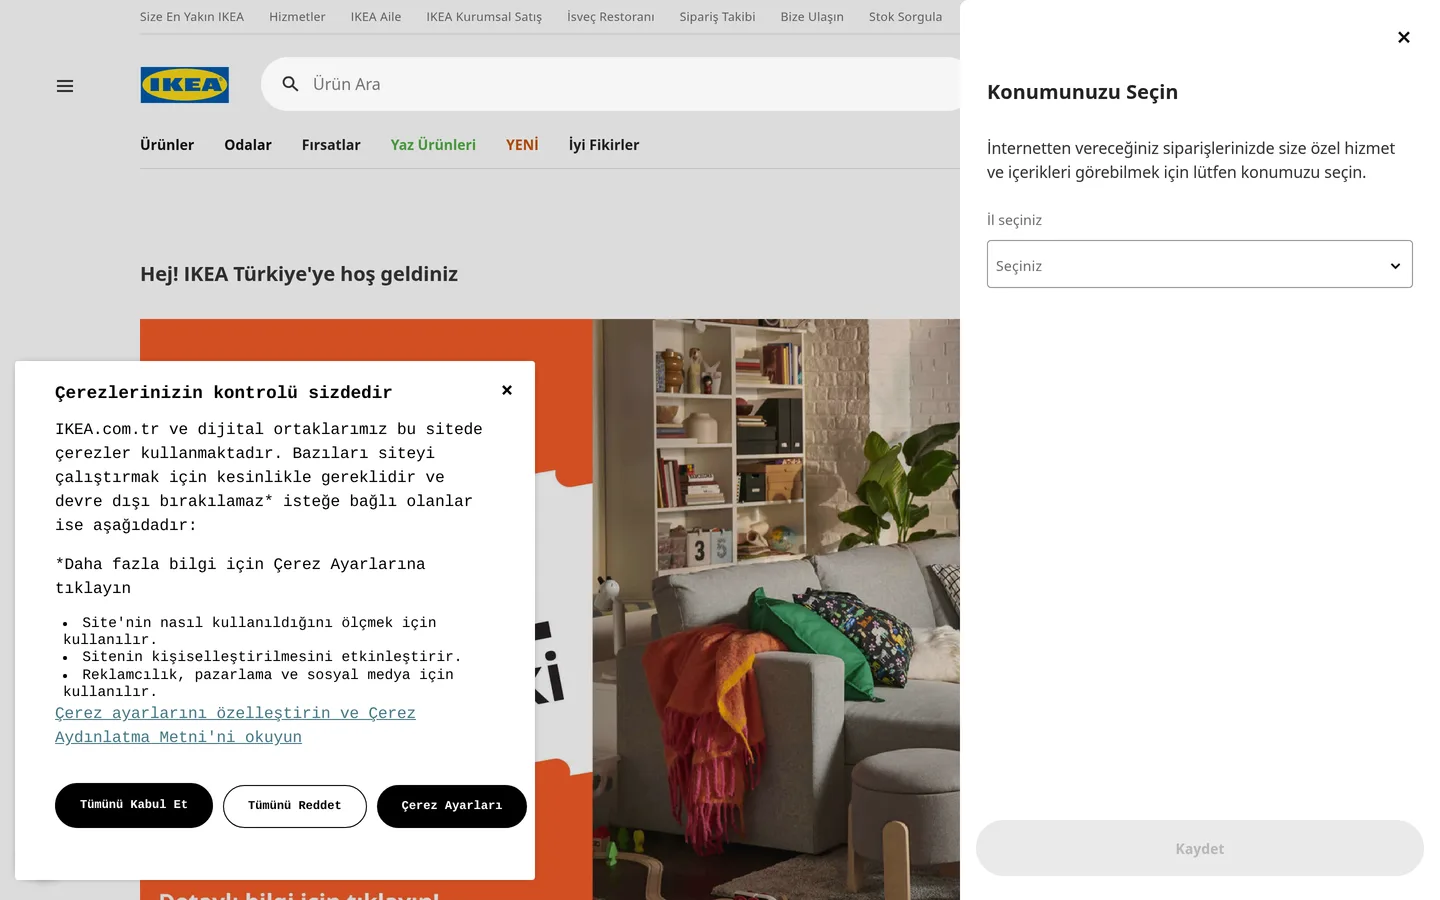Open the Odalar menu

tap(248, 145)
